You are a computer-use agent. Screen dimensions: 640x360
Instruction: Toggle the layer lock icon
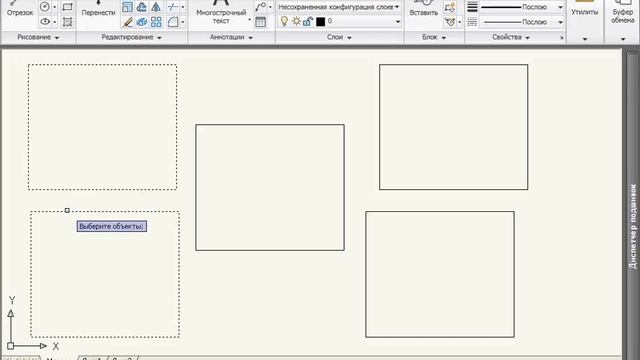pos(308,21)
